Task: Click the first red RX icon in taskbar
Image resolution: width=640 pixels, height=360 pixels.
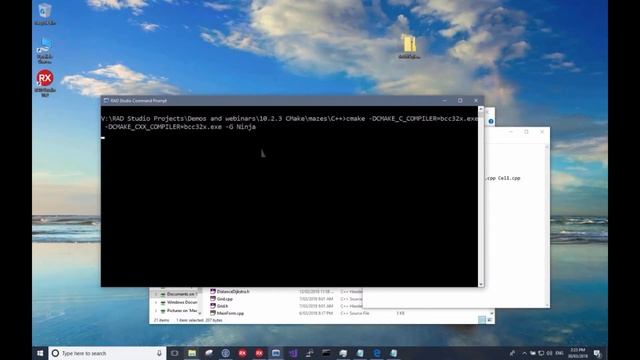Action: pos(242,353)
